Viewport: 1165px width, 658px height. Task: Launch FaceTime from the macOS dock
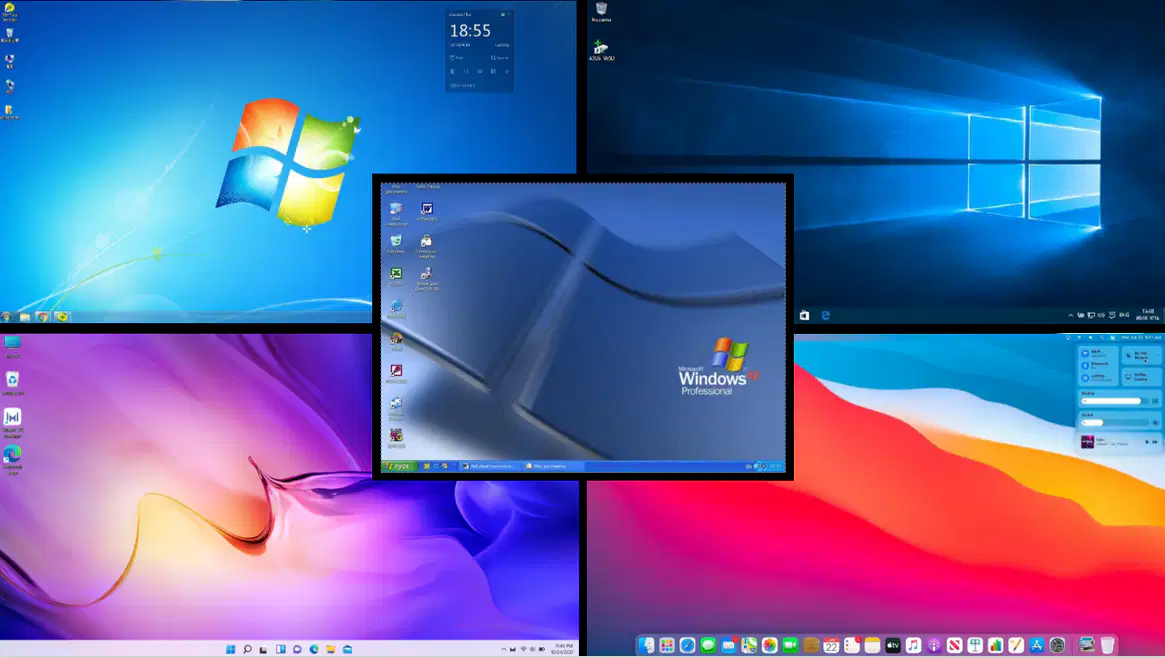pyautogui.click(x=790, y=645)
